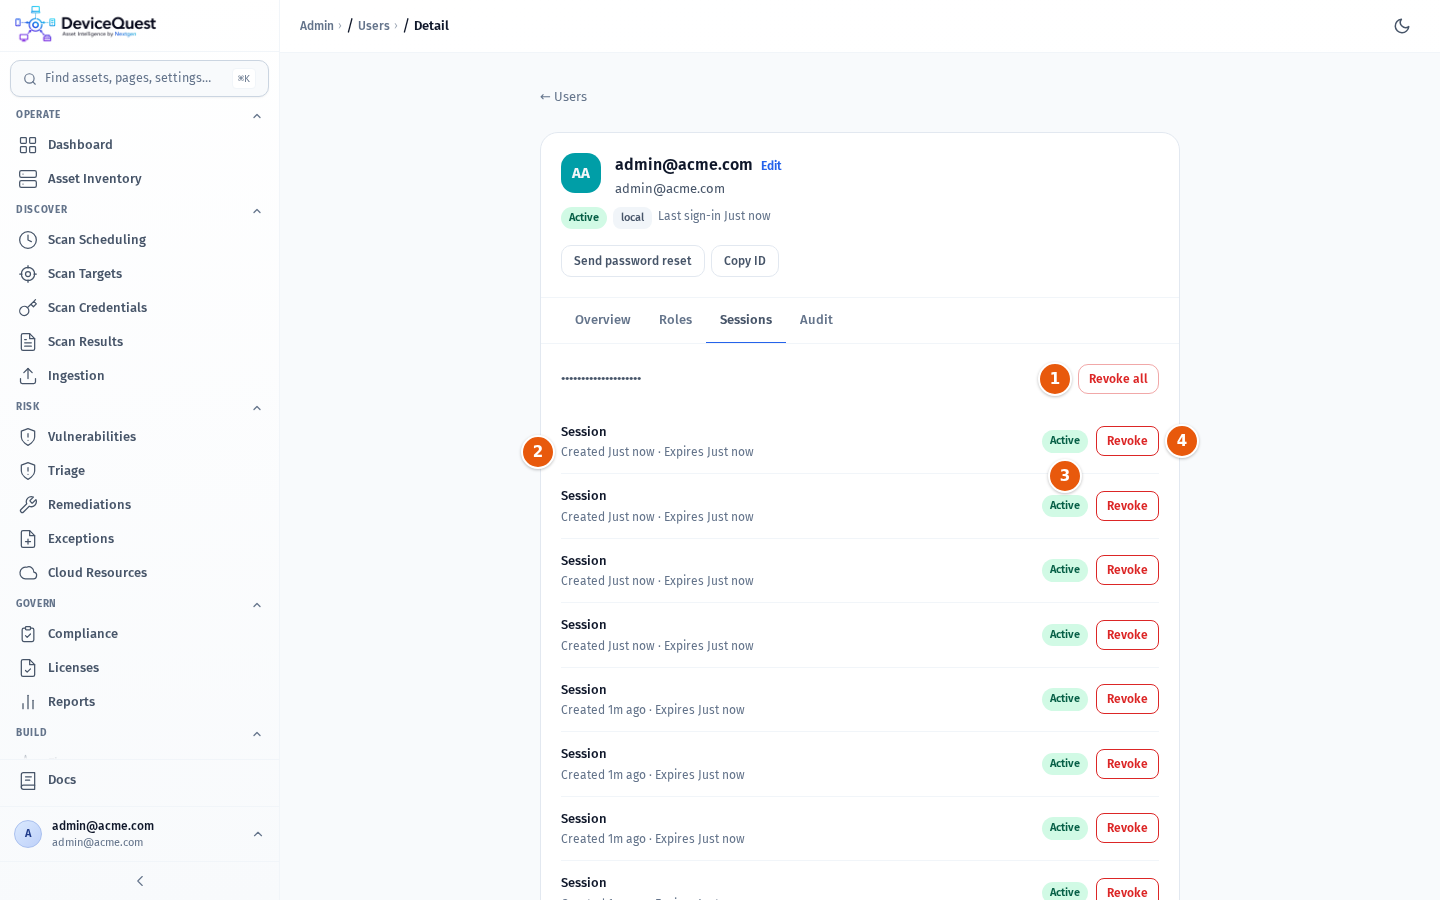The height and width of the screenshot is (900, 1440).
Task: Open Reports bar chart icon
Action: pos(28,702)
